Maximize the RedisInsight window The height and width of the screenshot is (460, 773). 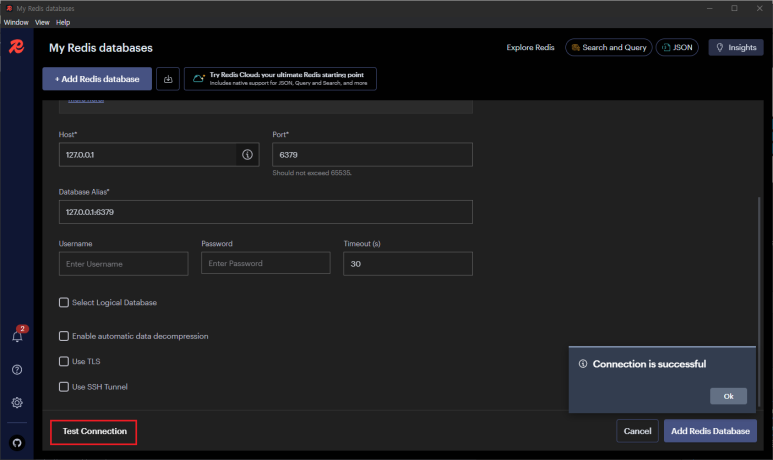pos(734,8)
